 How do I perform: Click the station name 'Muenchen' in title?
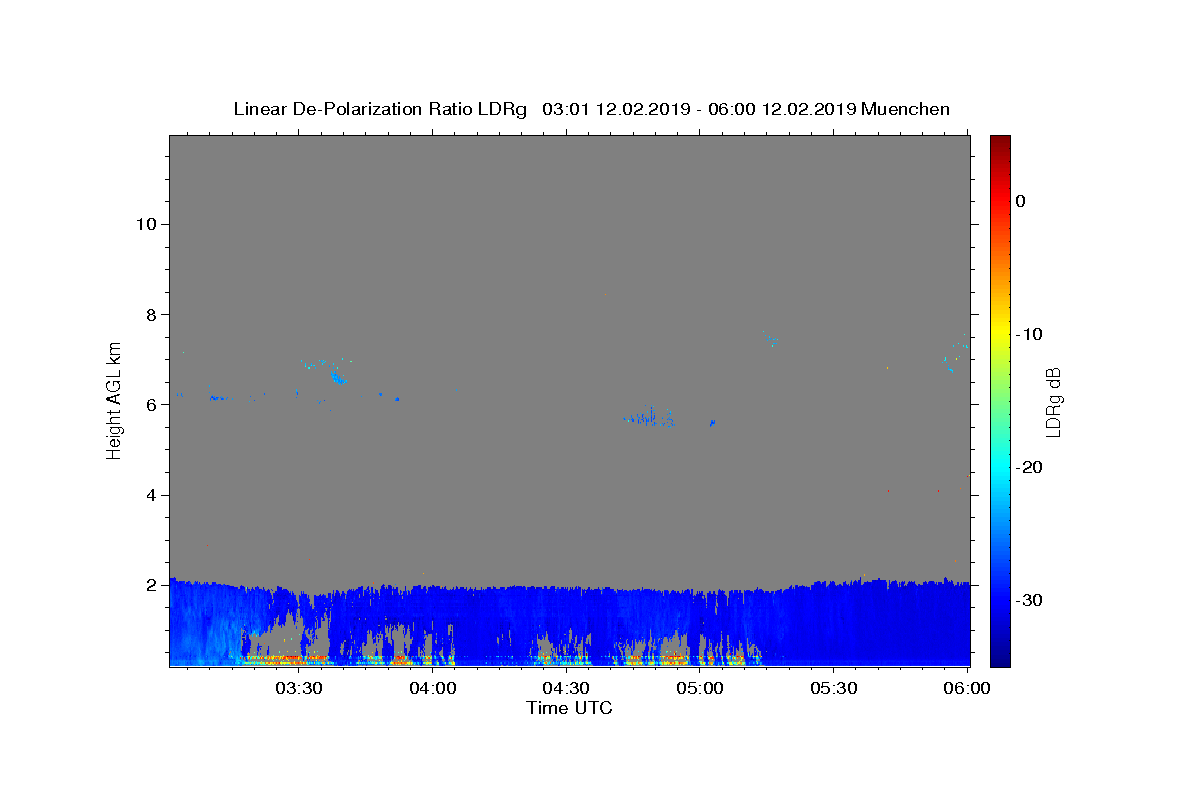coord(906,109)
